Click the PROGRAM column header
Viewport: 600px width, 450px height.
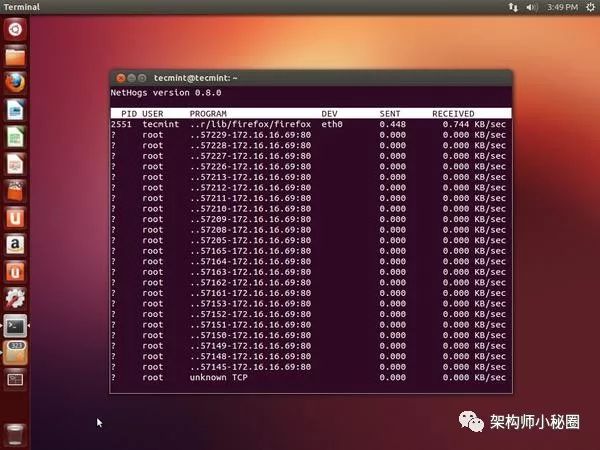click(x=208, y=114)
